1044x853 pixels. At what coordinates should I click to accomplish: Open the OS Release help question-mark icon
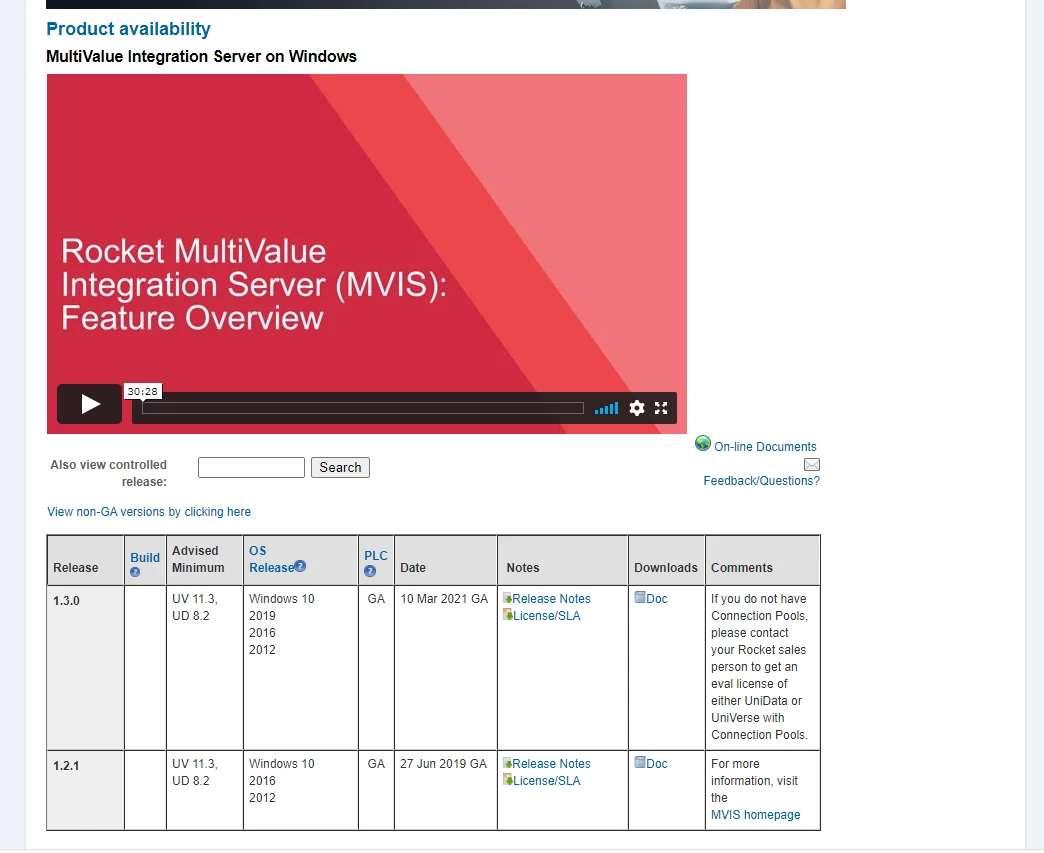(300, 566)
